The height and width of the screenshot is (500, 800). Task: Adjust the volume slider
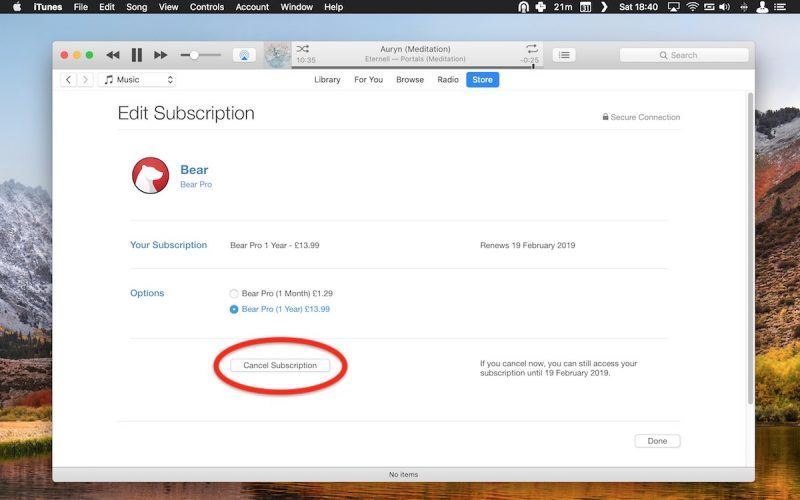pos(195,55)
